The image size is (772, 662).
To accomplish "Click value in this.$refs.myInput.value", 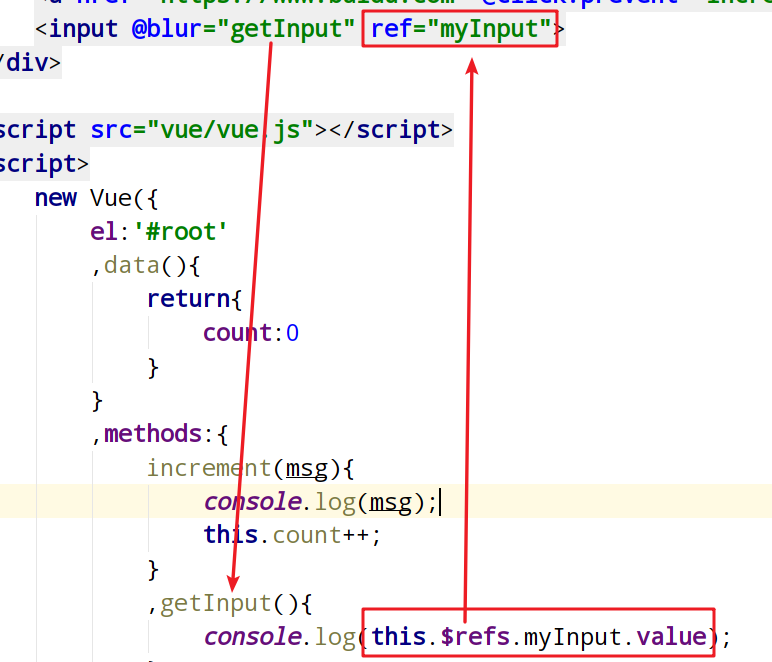I will pos(672,637).
